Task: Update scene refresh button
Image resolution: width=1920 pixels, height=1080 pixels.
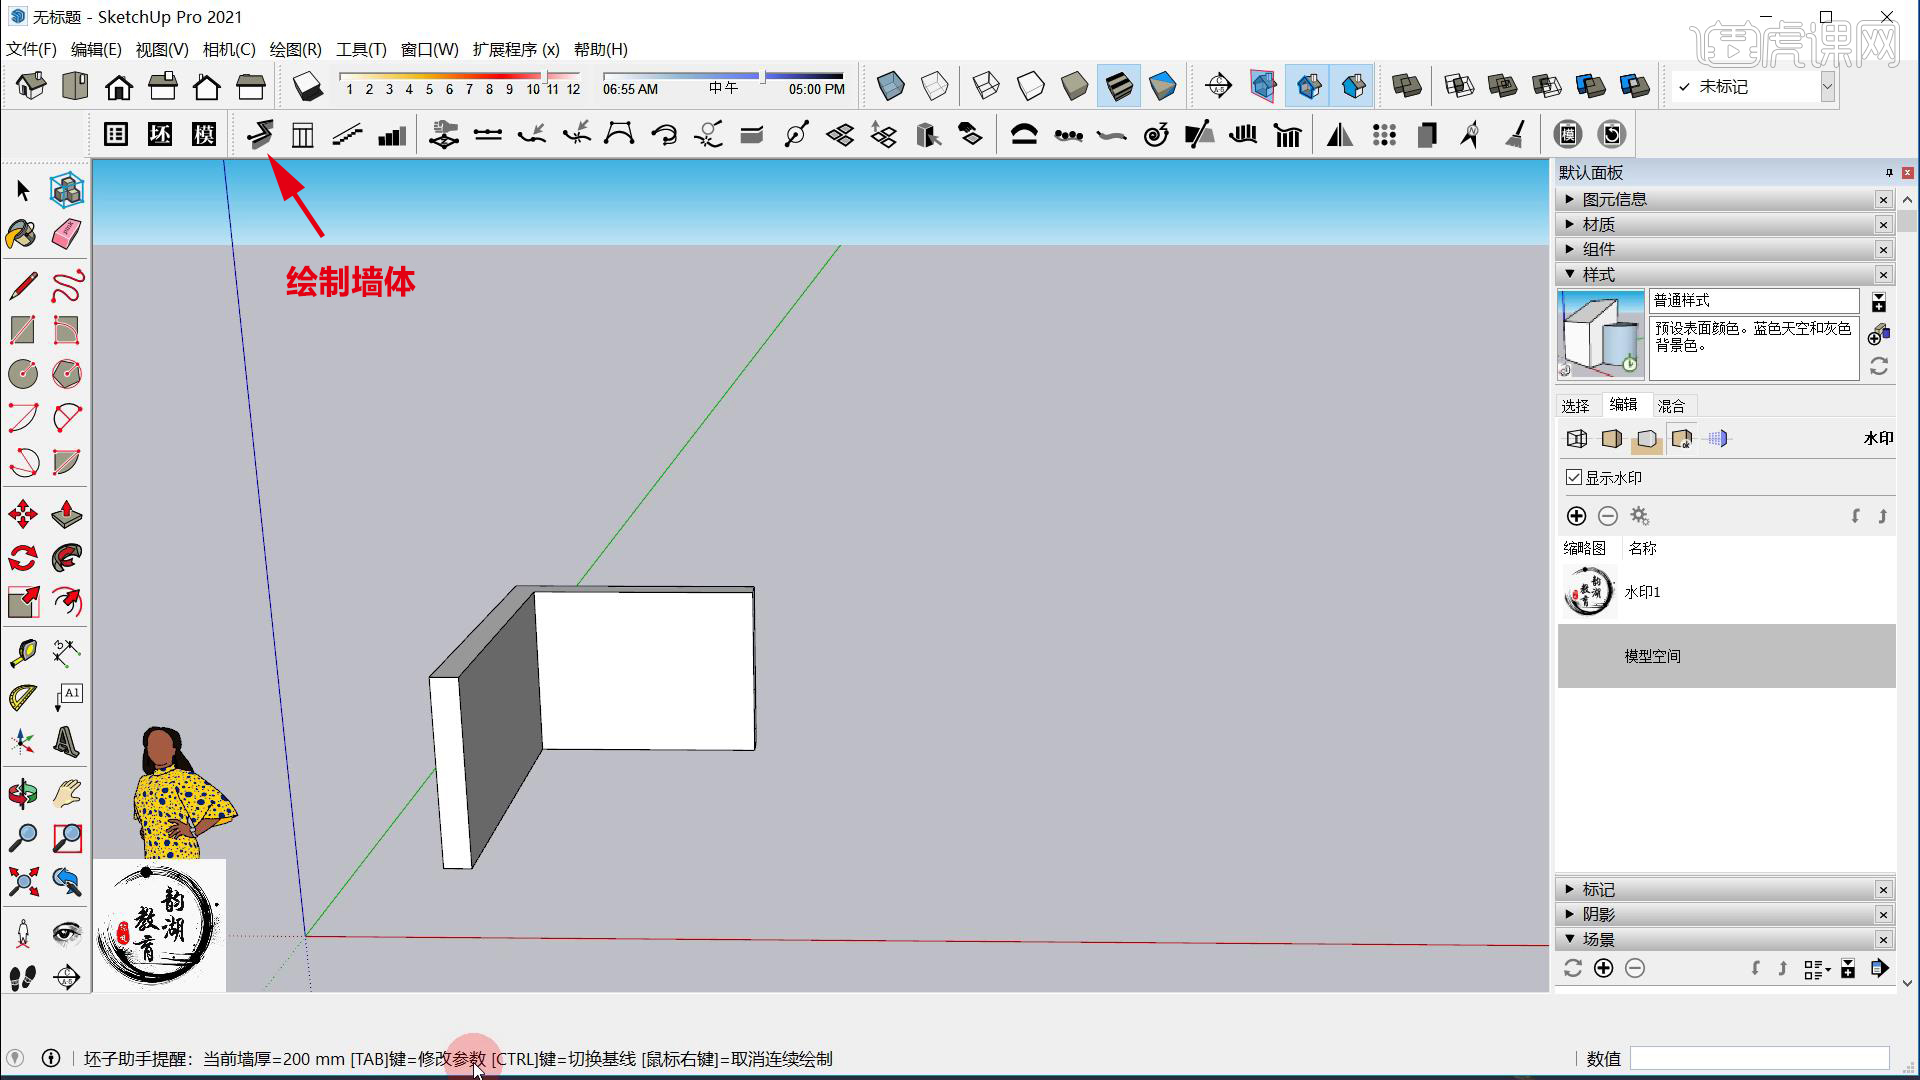Action: [1573, 968]
